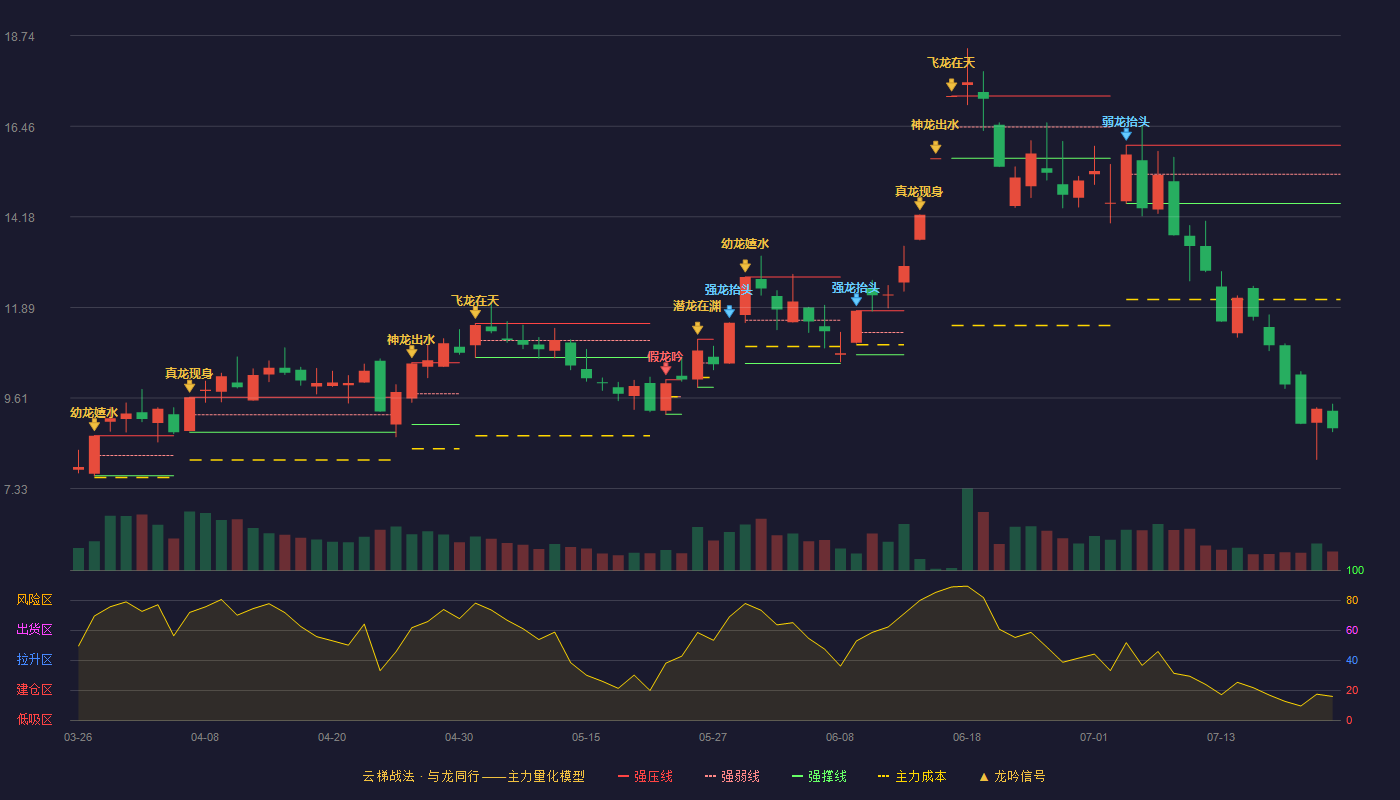Toggle the 强弱线 legend entry
This screenshot has width=1400, height=800.
[x=732, y=776]
